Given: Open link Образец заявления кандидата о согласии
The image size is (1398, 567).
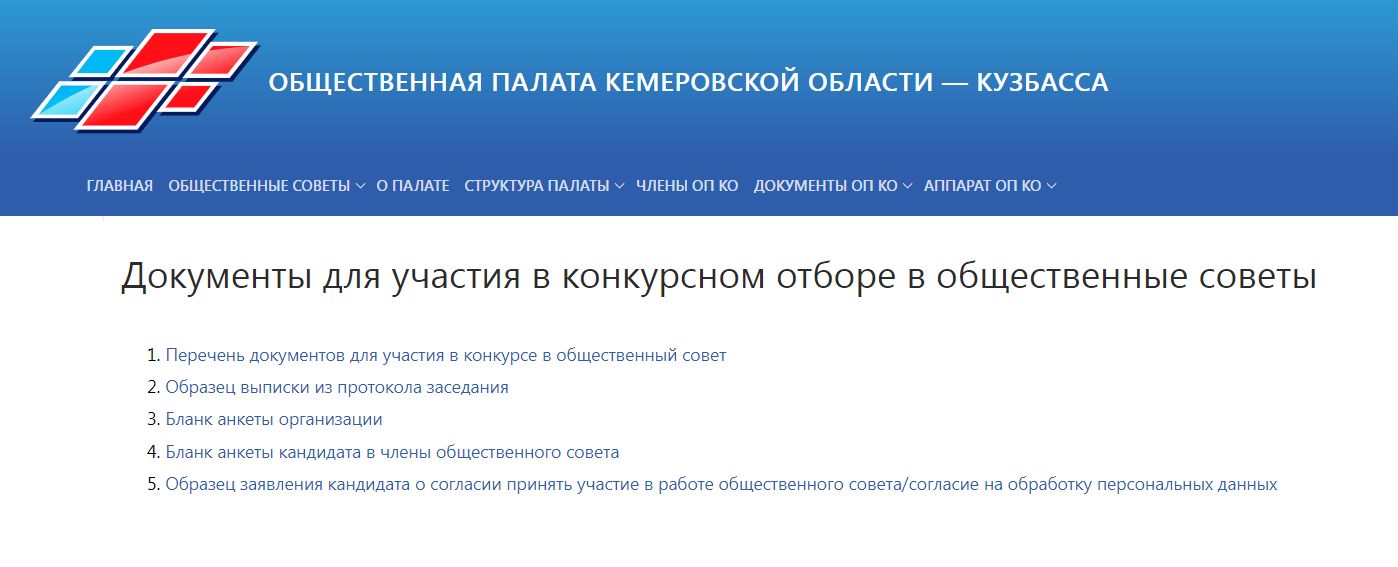Looking at the screenshot, I should (722, 484).
